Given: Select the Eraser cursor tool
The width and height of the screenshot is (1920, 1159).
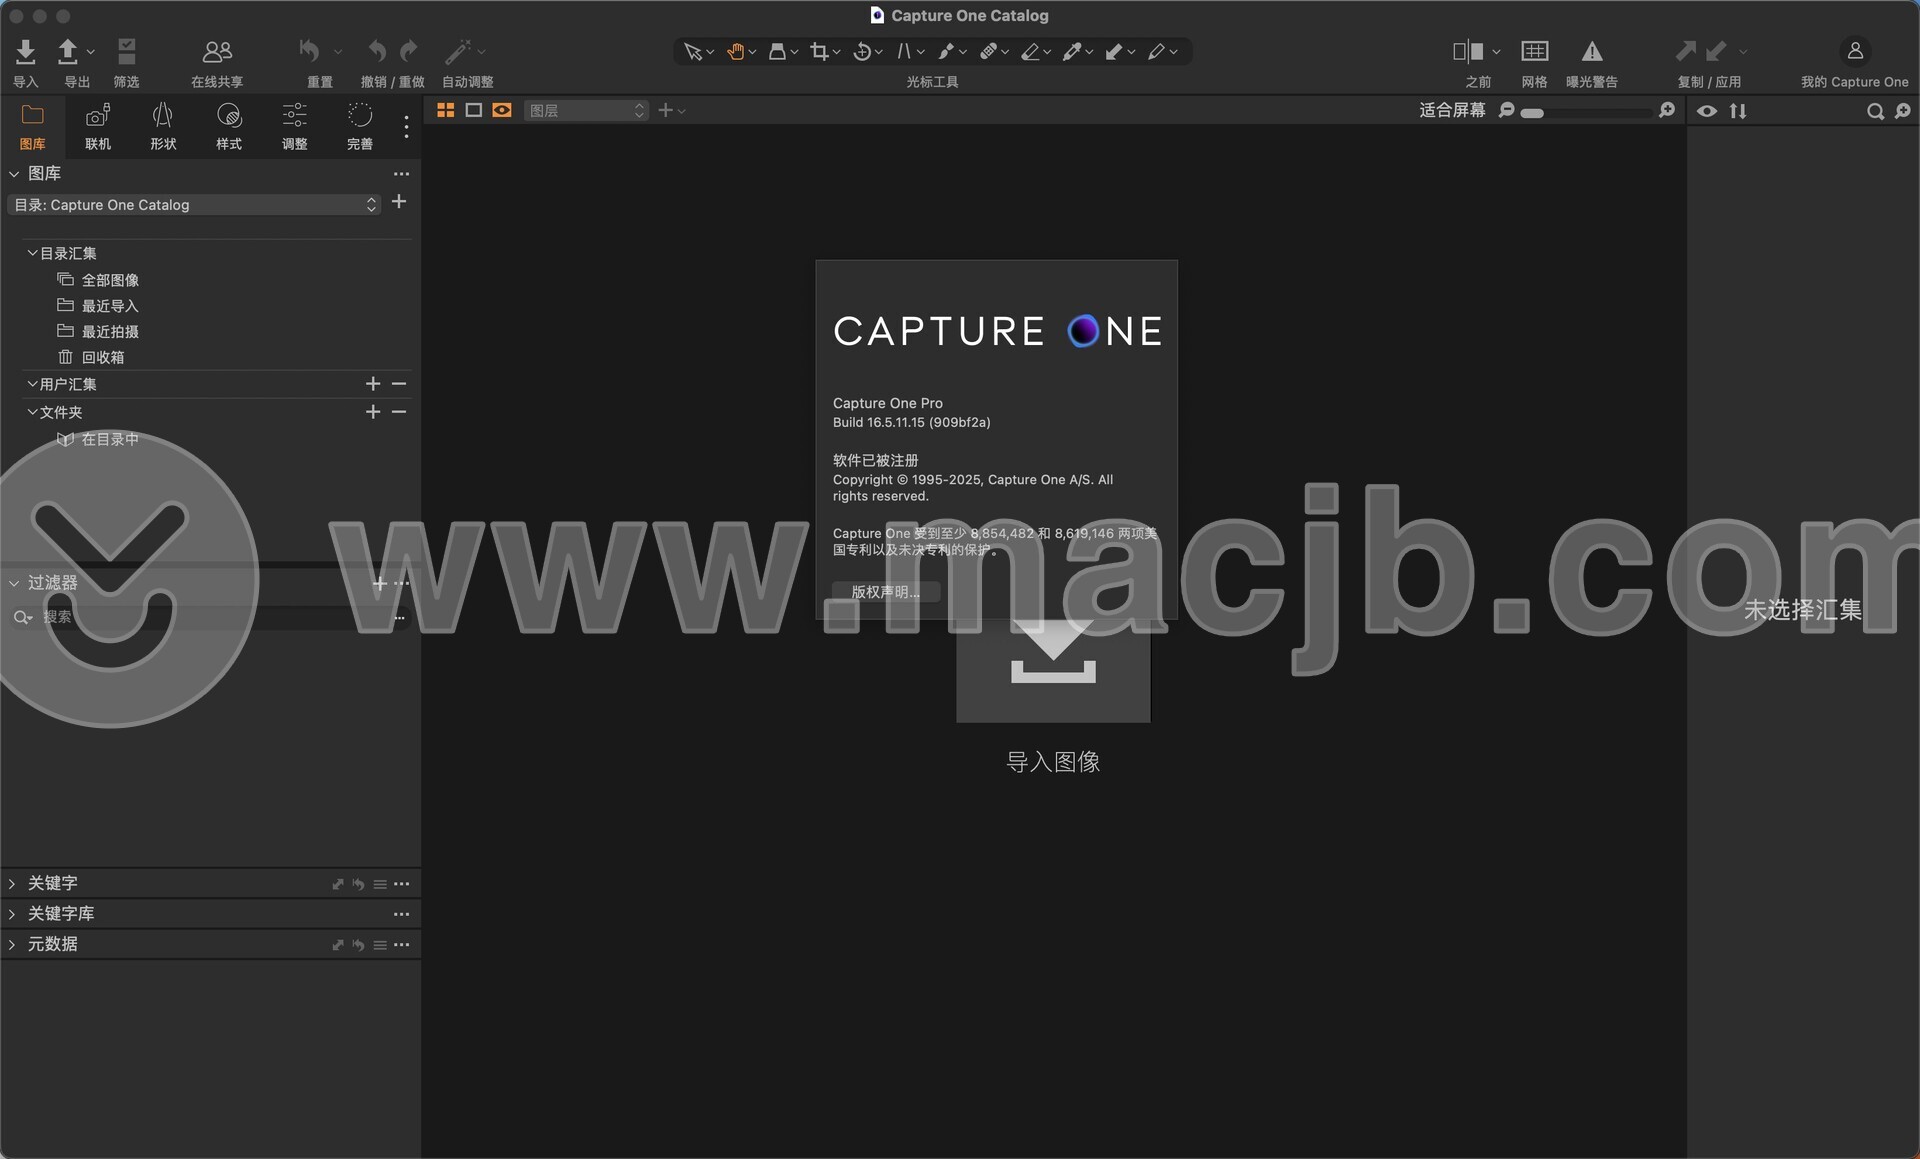Looking at the screenshot, I should (1030, 51).
